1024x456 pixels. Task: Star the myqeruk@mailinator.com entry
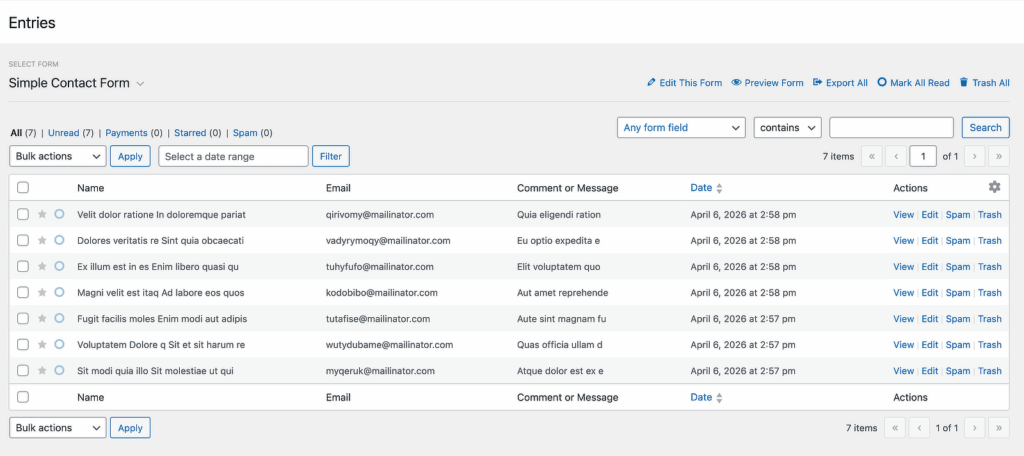[x=42, y=370]
